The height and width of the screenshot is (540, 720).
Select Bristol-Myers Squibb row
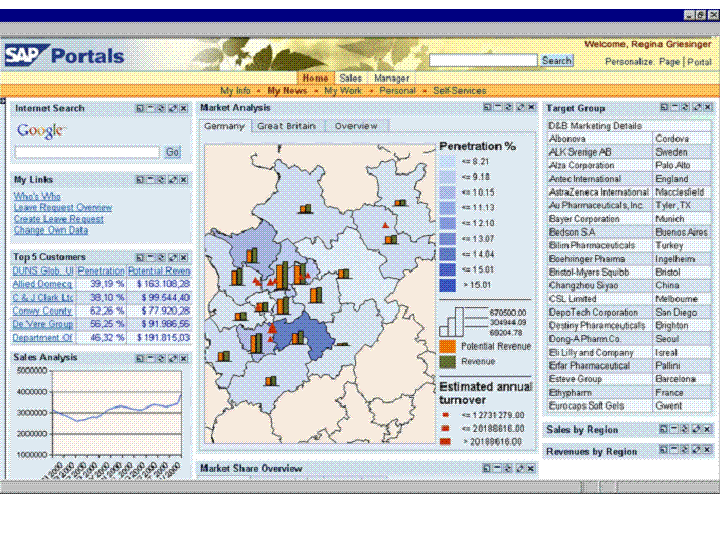tap(629, 272)
